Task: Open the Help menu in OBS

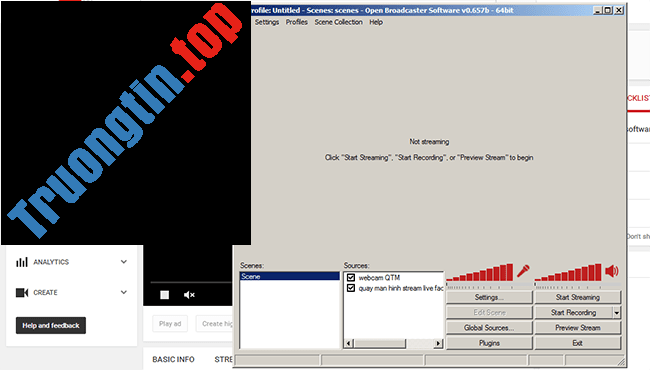Action: coord(376,22)
